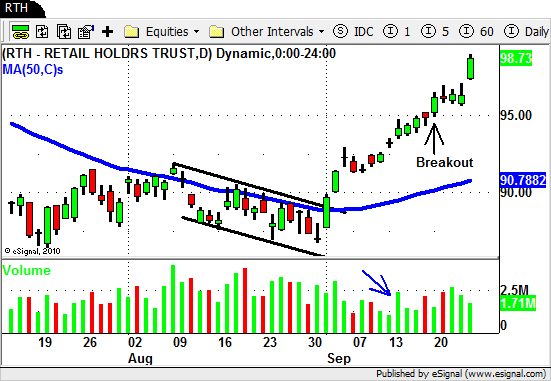Switch to the 1 minute interval
Image resolution: width=551 pixels, height=381 pixels.
(396, 32)
